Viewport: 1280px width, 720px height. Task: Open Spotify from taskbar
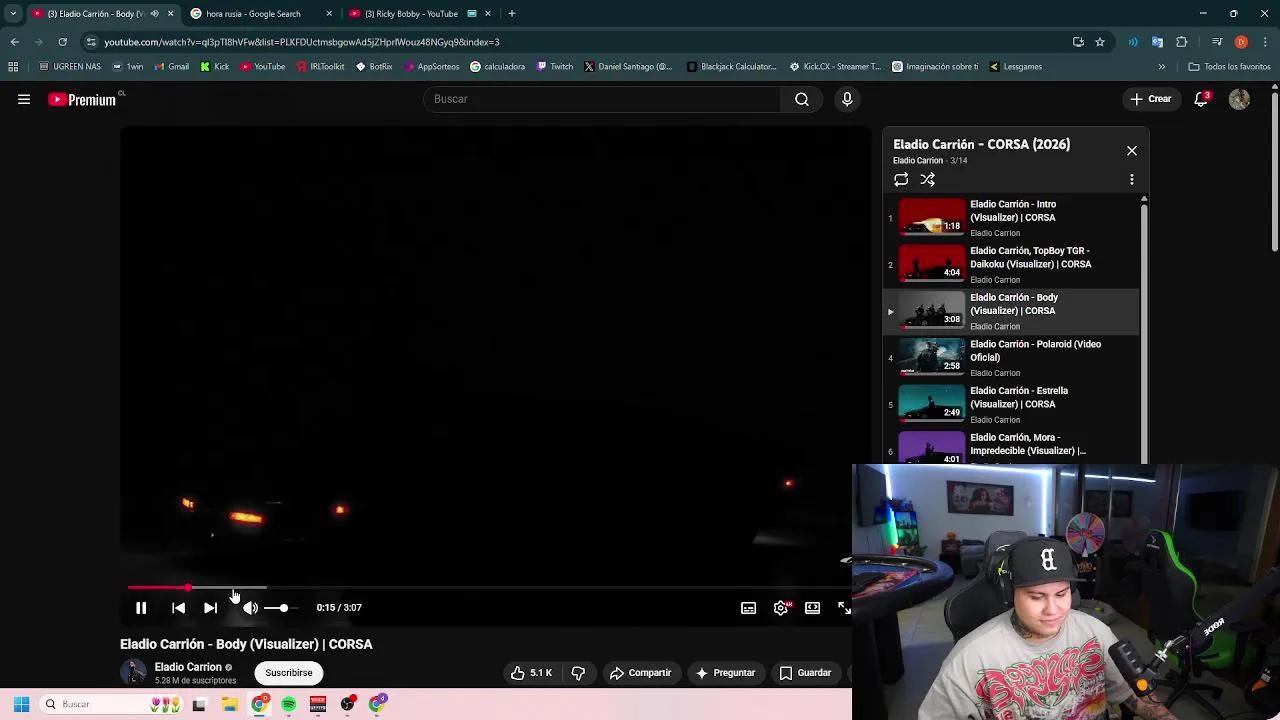click(x=288, y=704)
